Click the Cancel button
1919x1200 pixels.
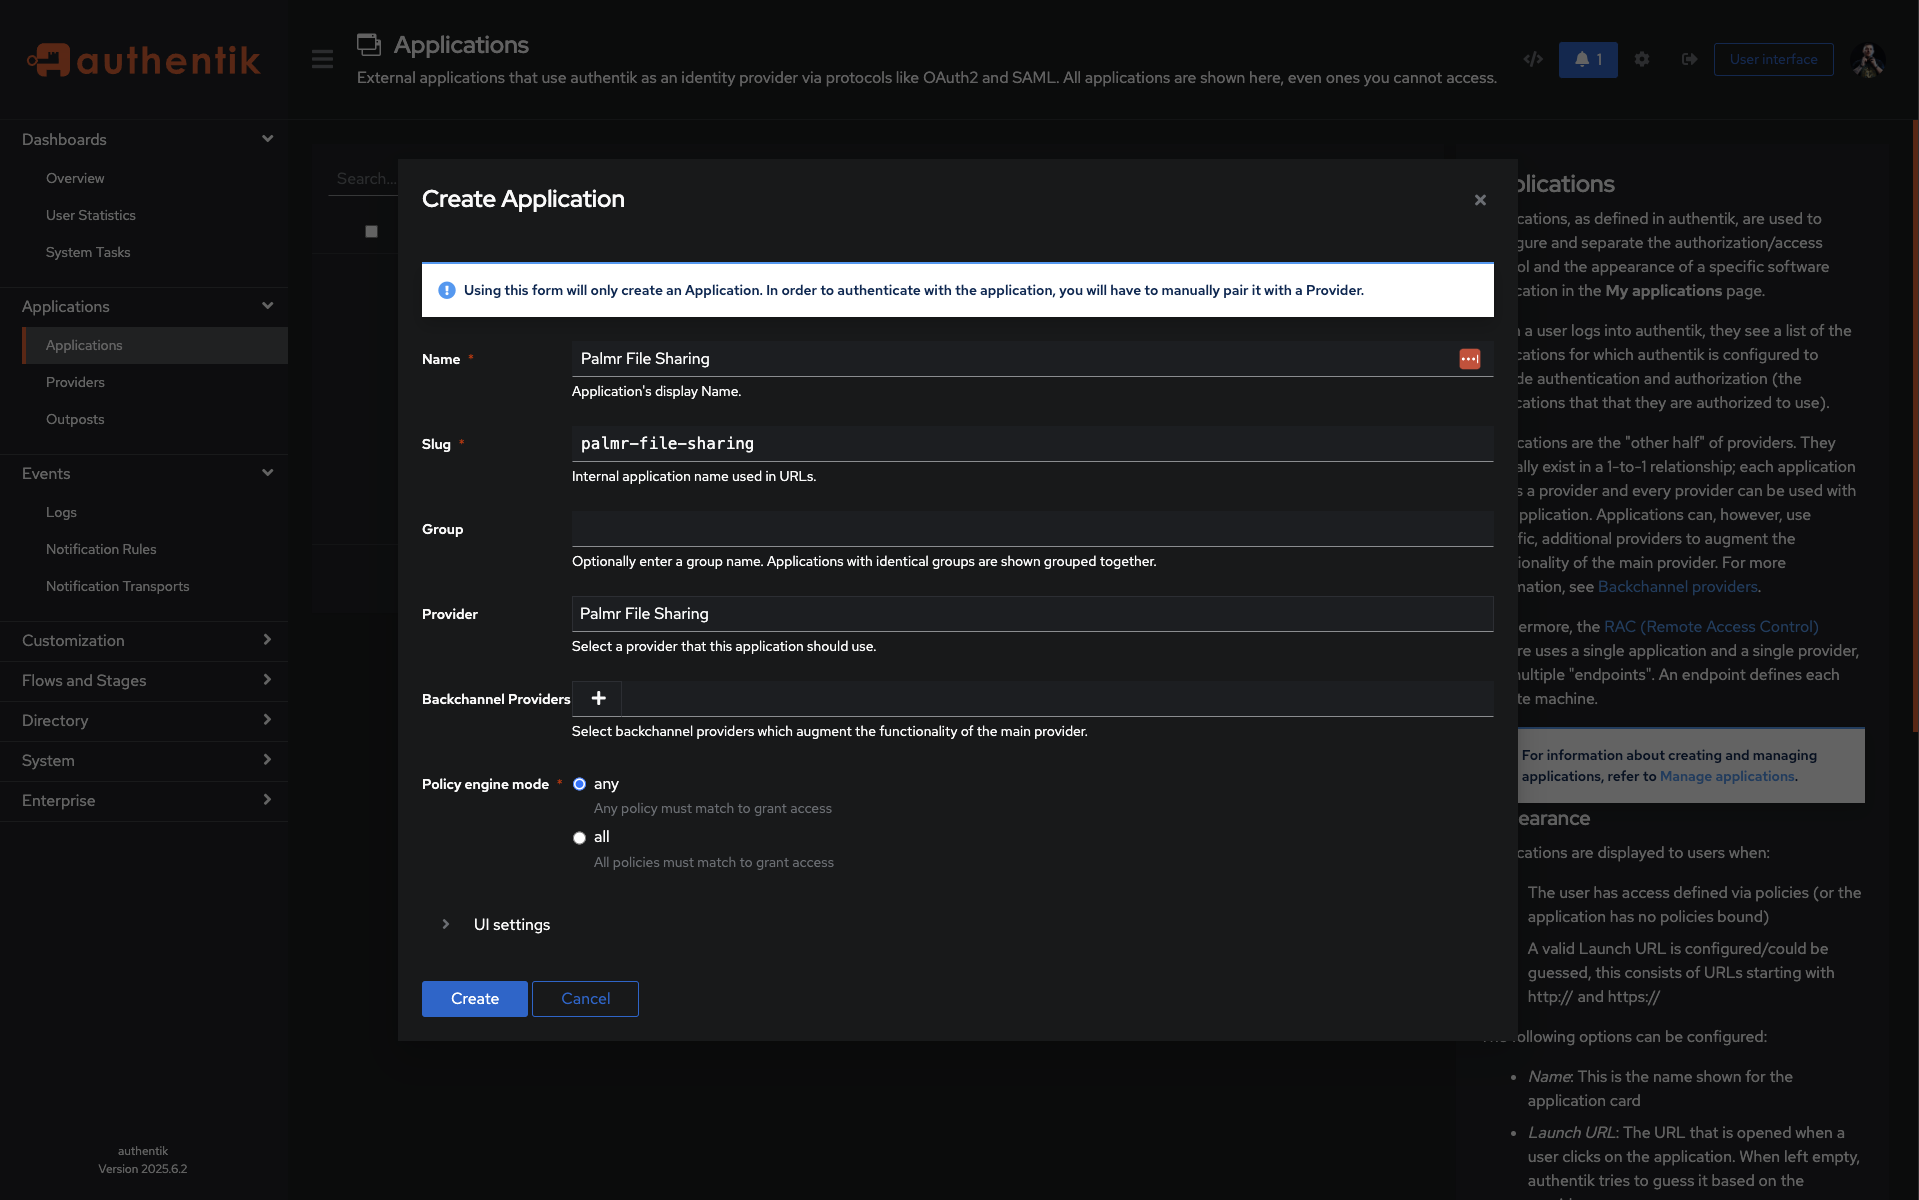tap(585, 999)
